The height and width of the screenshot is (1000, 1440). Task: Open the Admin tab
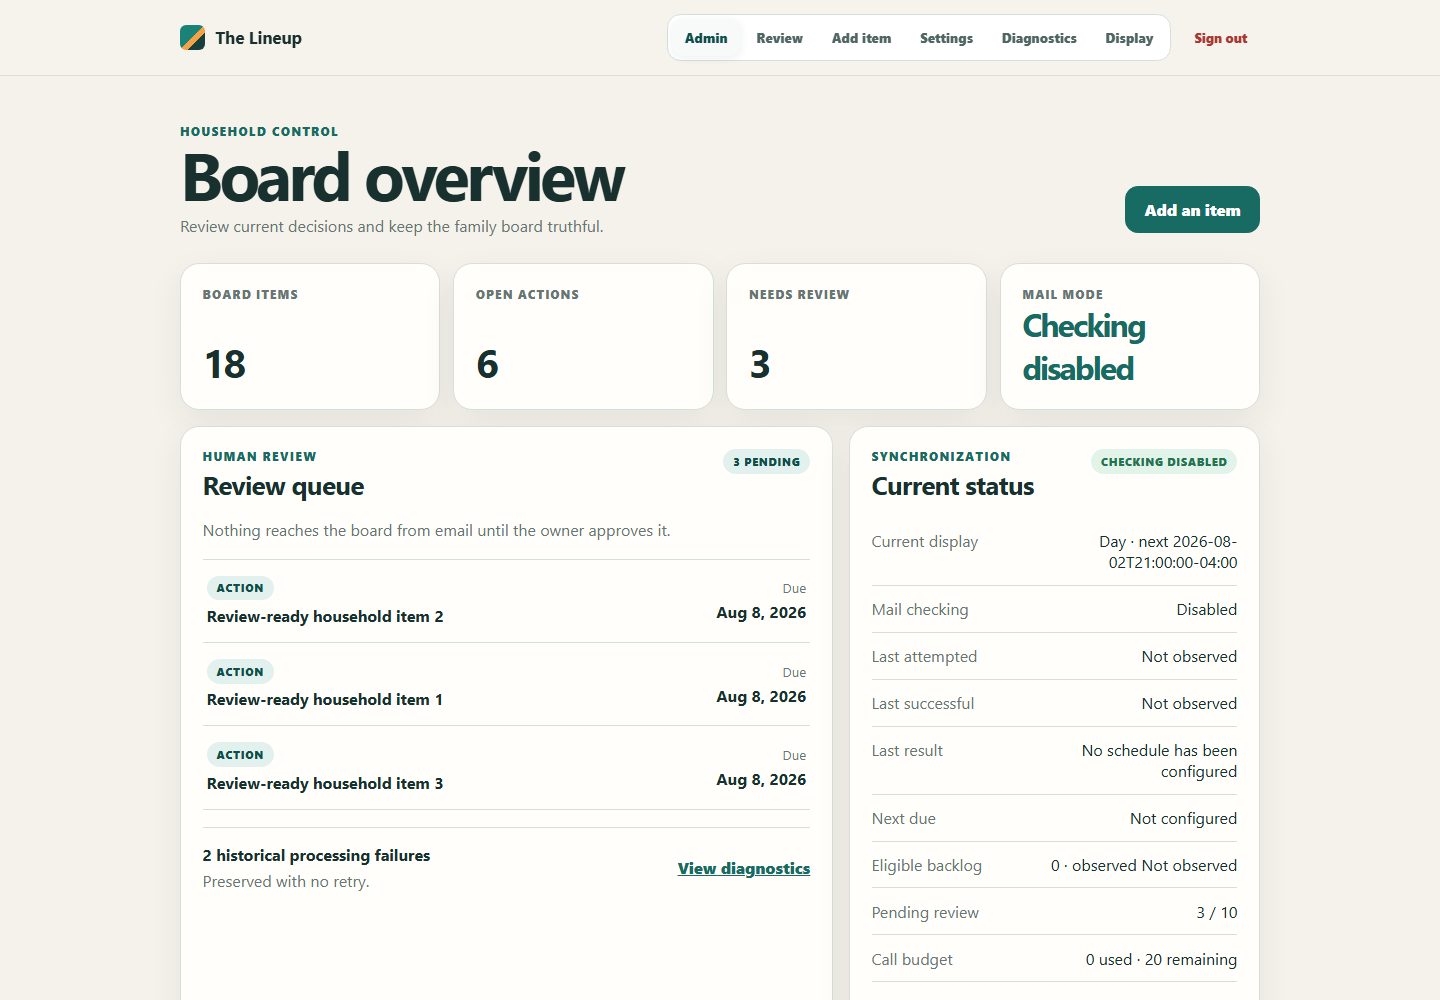706,38
